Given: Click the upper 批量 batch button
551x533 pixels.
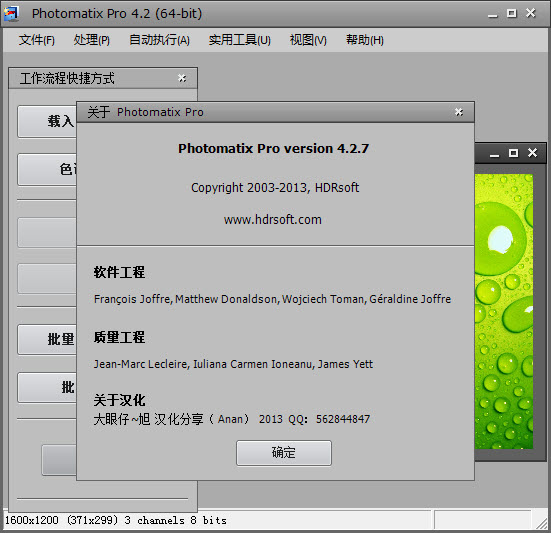Looking at the screenshot, I should (47, 339).
